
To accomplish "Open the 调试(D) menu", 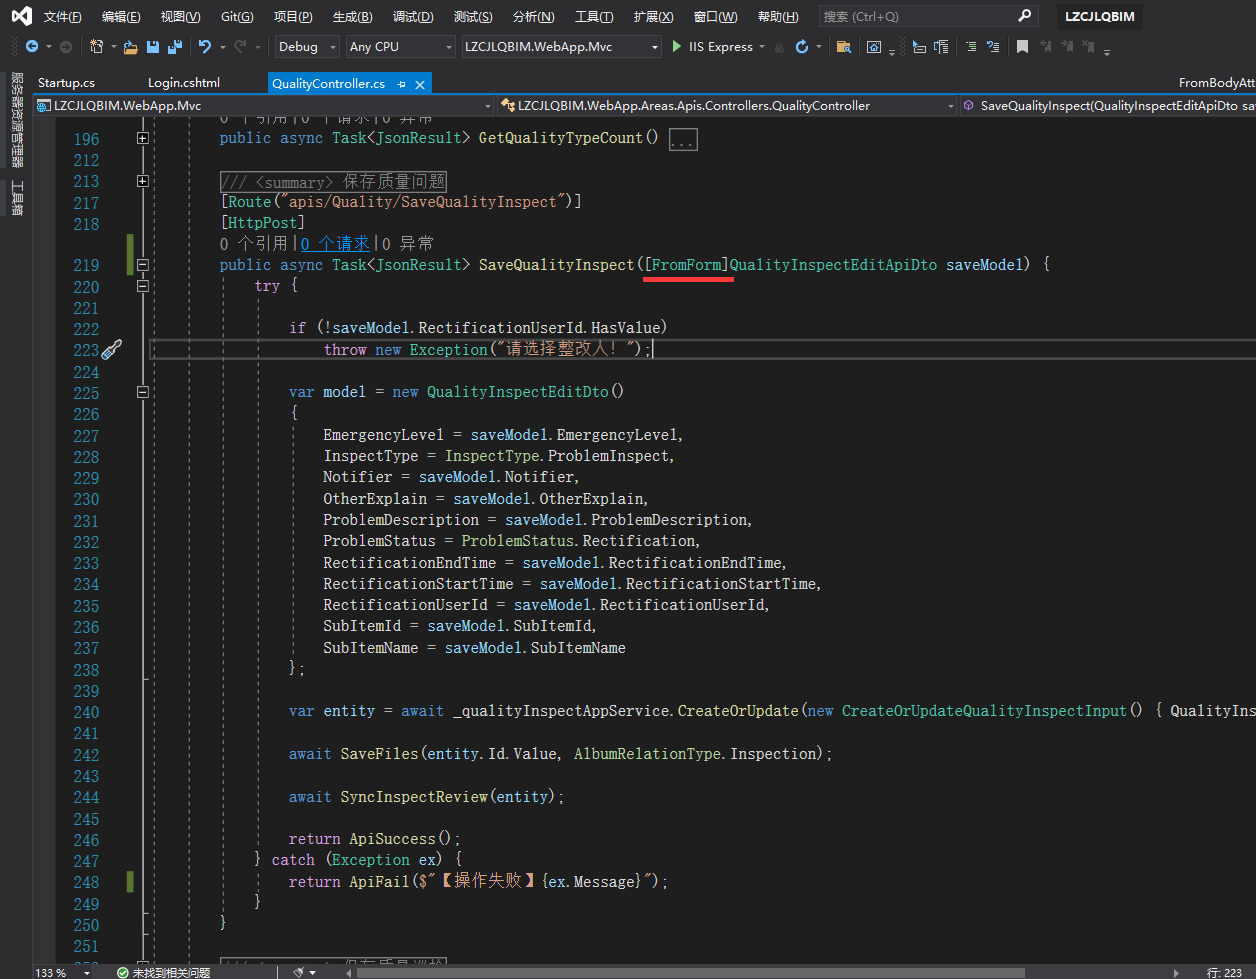I will pos(413,17).
